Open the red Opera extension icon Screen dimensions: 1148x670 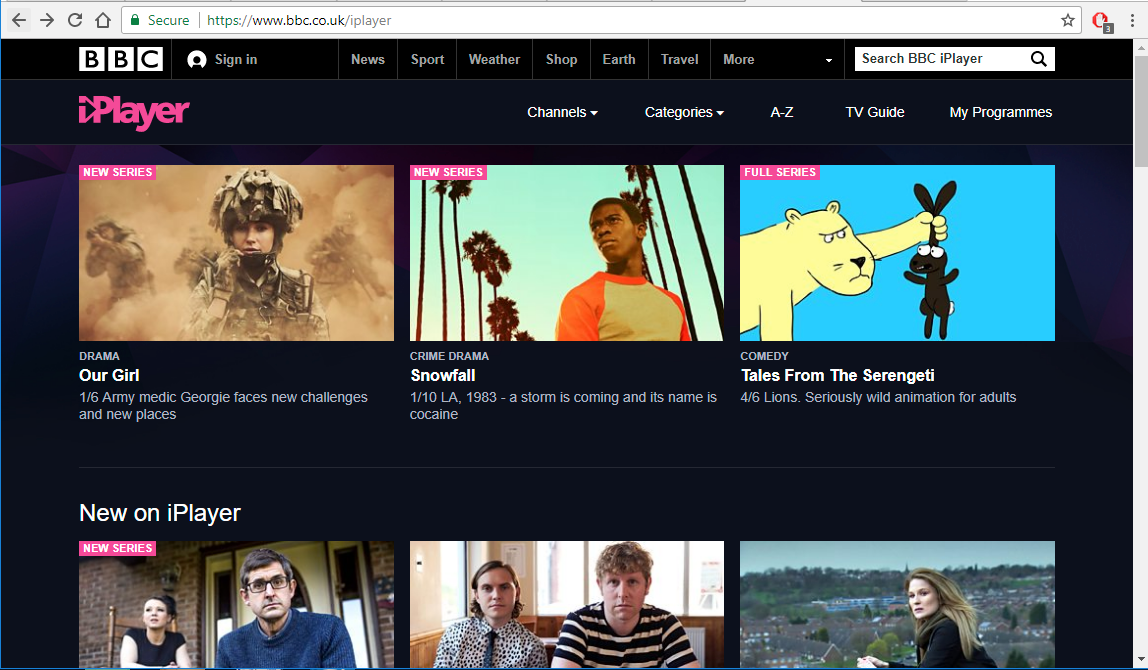coord(1102,21)
